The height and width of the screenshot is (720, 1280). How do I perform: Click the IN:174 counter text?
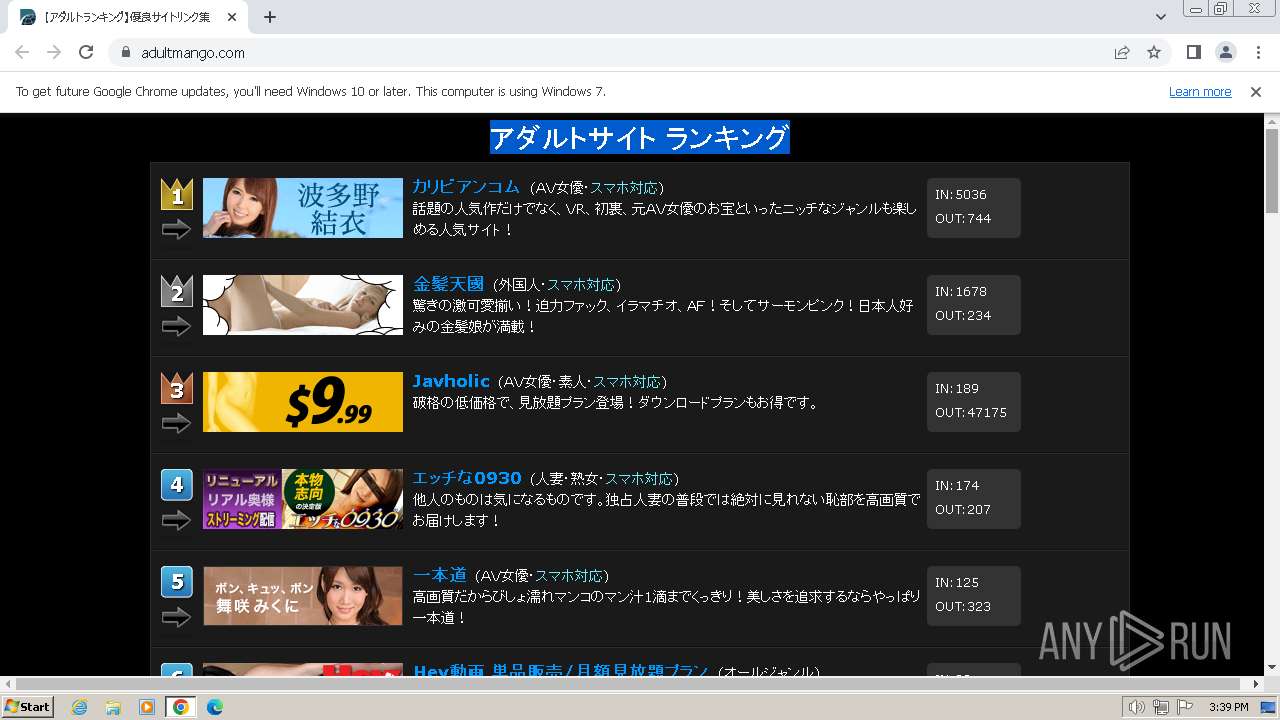[x=957, y=486]
